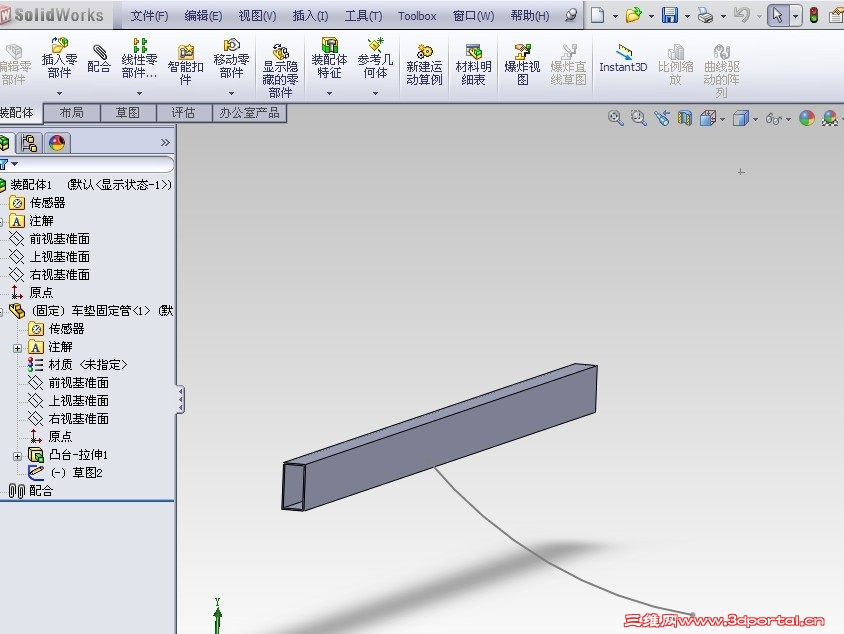Click the View Orientation cube icon
This screenshot has height=634, width=844.
click(708, 118)
